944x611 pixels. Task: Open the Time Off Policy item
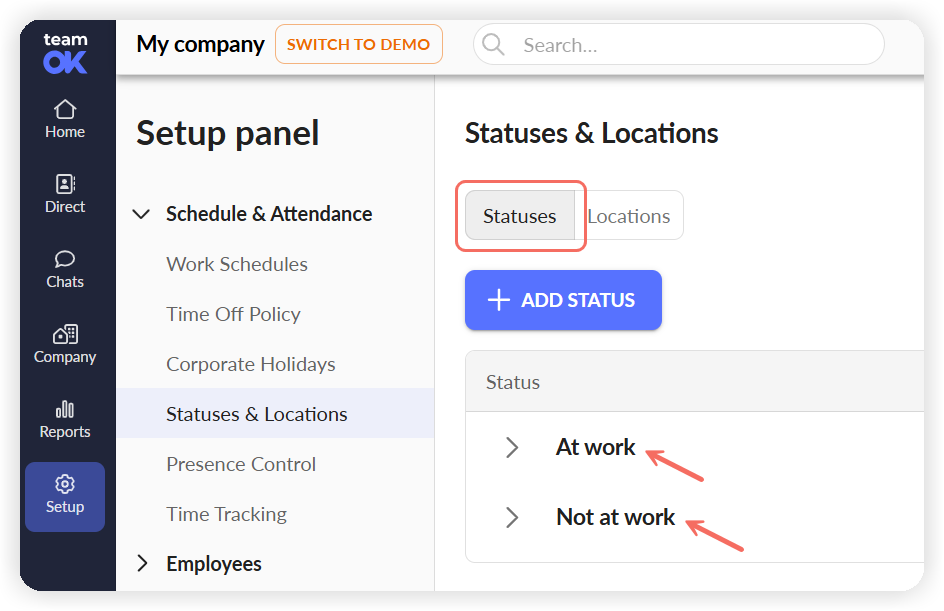click(x=234, y=314)
